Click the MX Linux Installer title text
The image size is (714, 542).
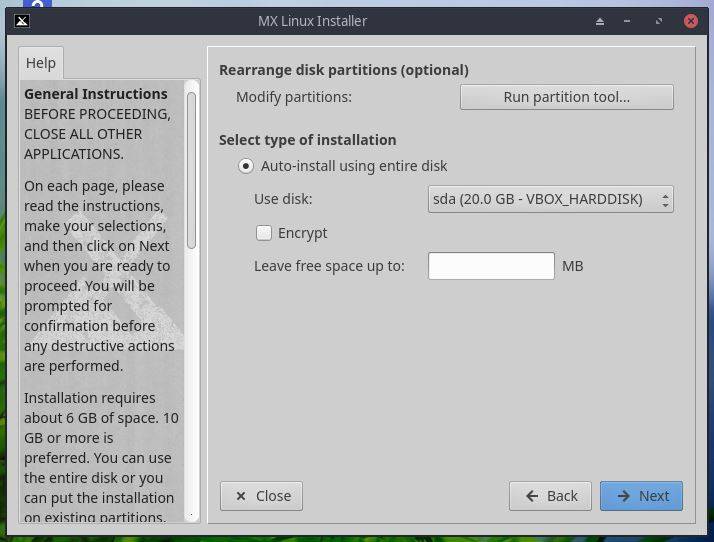pyautogui.click(x=312, y=21)
